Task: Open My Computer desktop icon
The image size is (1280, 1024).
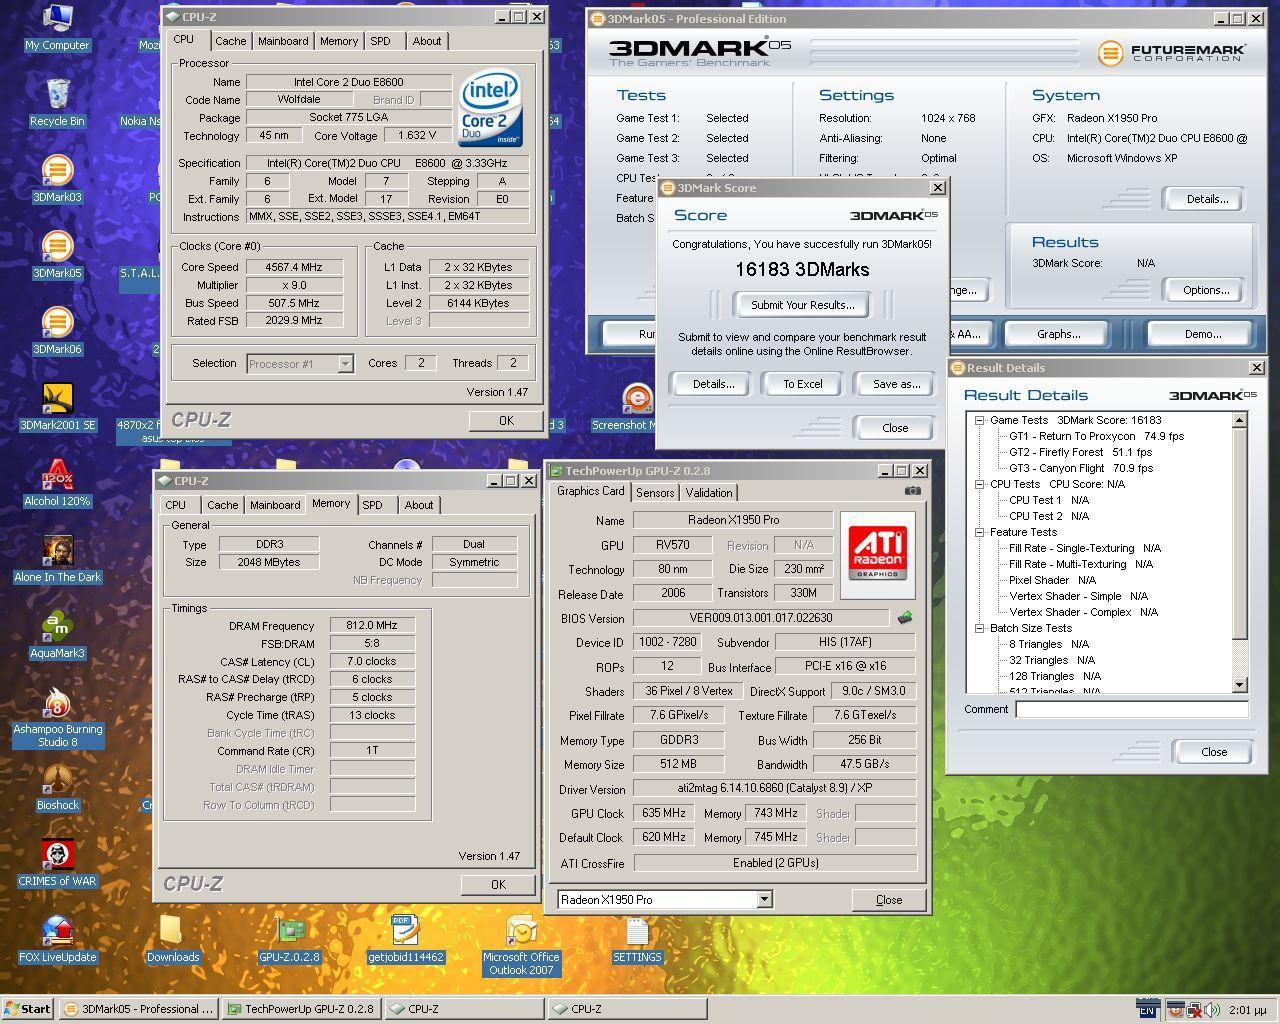Action: pos(57,27)
